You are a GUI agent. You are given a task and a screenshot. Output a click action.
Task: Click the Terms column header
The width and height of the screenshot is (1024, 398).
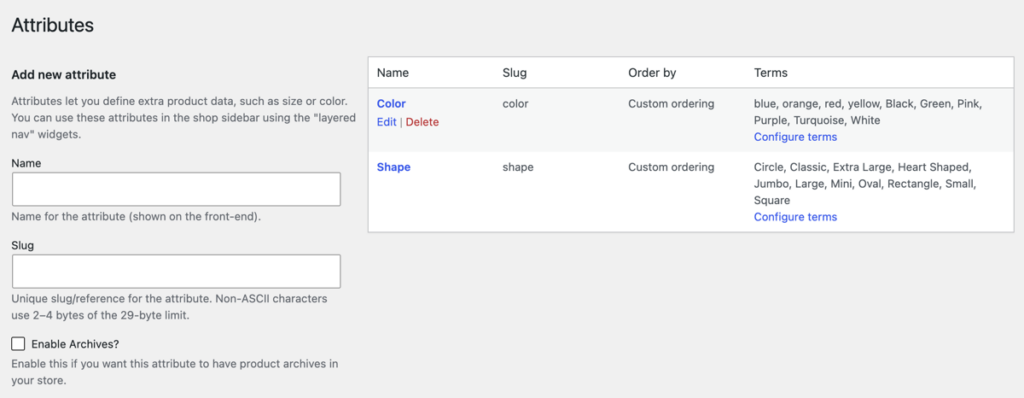point(771,73)
